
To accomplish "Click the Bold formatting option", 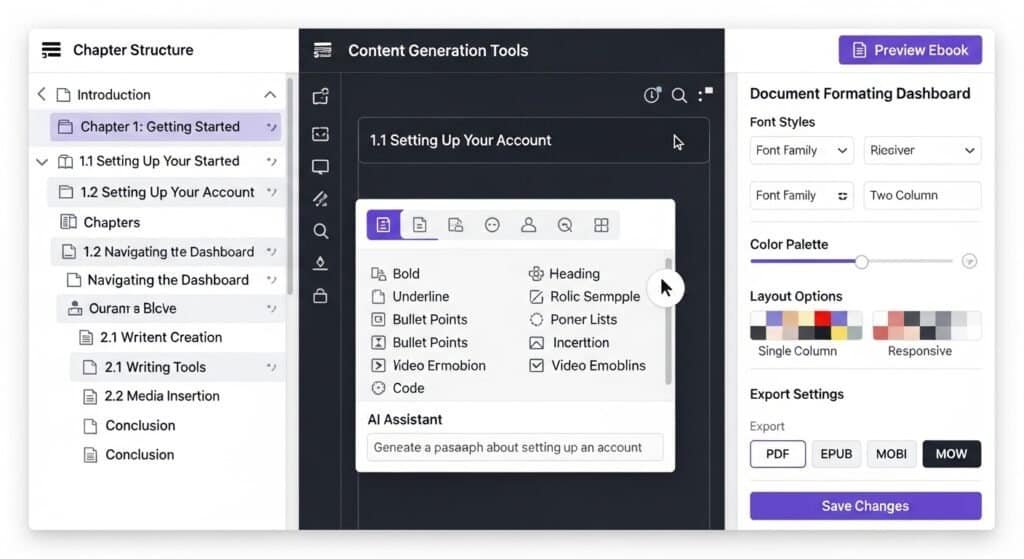I will click(x=396, y=274).
